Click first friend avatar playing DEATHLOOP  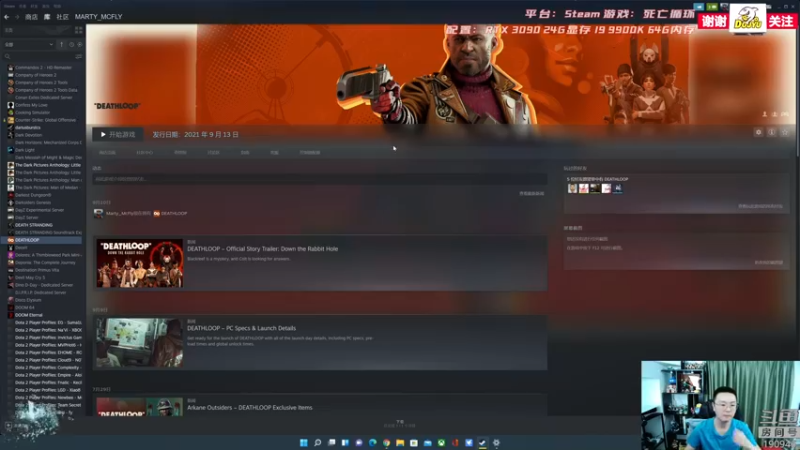click(572, 188)
